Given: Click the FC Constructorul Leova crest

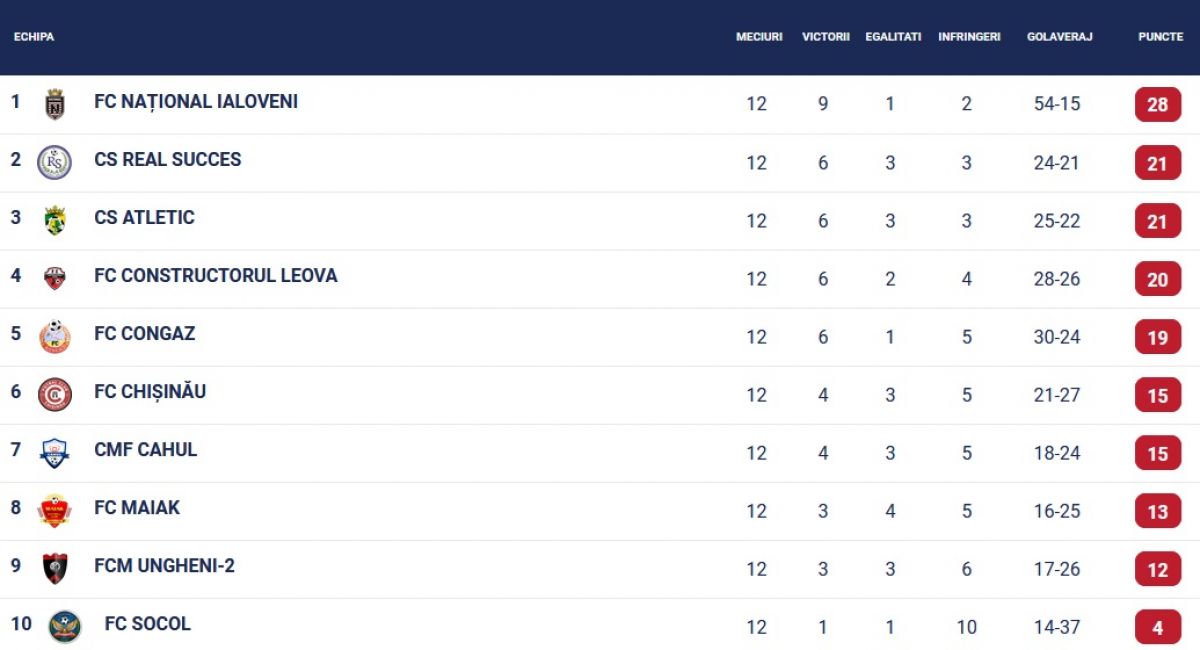Looking at the screenshot, I should point(55,278).
